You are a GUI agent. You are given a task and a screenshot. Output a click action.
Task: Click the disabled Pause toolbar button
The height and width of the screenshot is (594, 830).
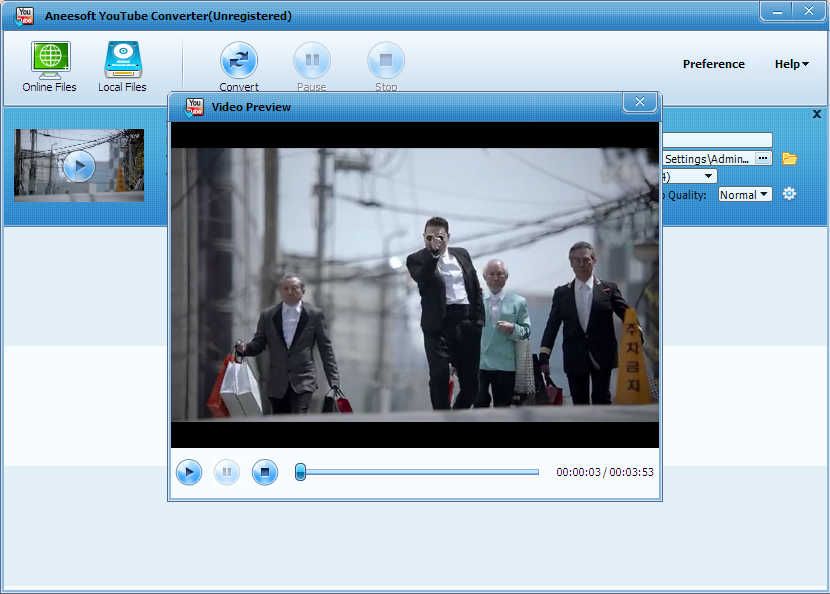312,67
